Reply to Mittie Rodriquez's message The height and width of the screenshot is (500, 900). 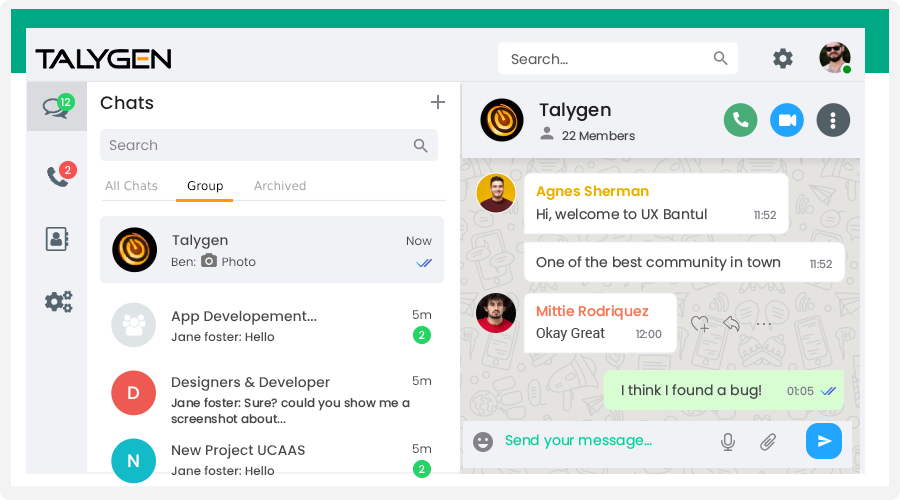coord(731,324)
